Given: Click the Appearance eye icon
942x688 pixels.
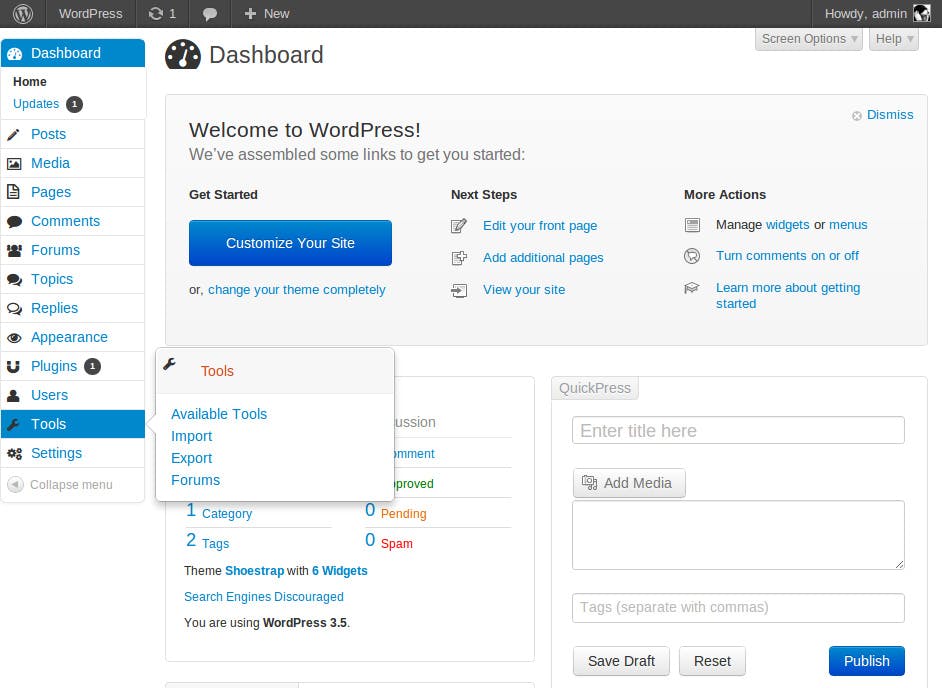Looking at the screenshot, I should pos(14,338).
